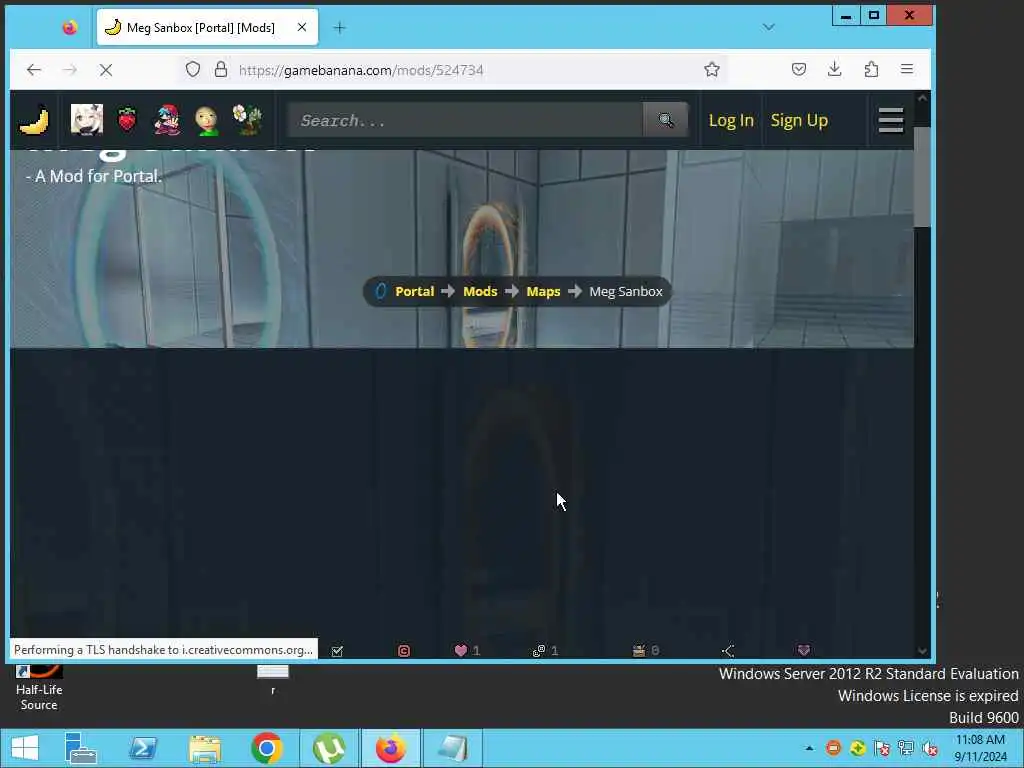Click the red copyright license icon
The width and height of the screenshot is (1024, 768).
[x=404, y=650]
